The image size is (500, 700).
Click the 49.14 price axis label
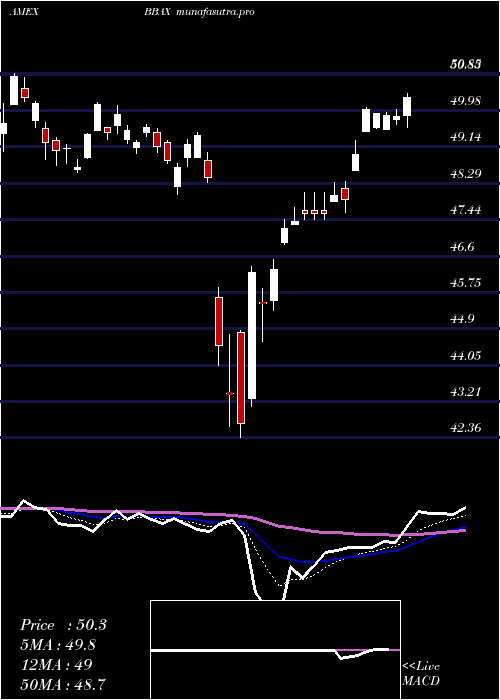(466, 137)
